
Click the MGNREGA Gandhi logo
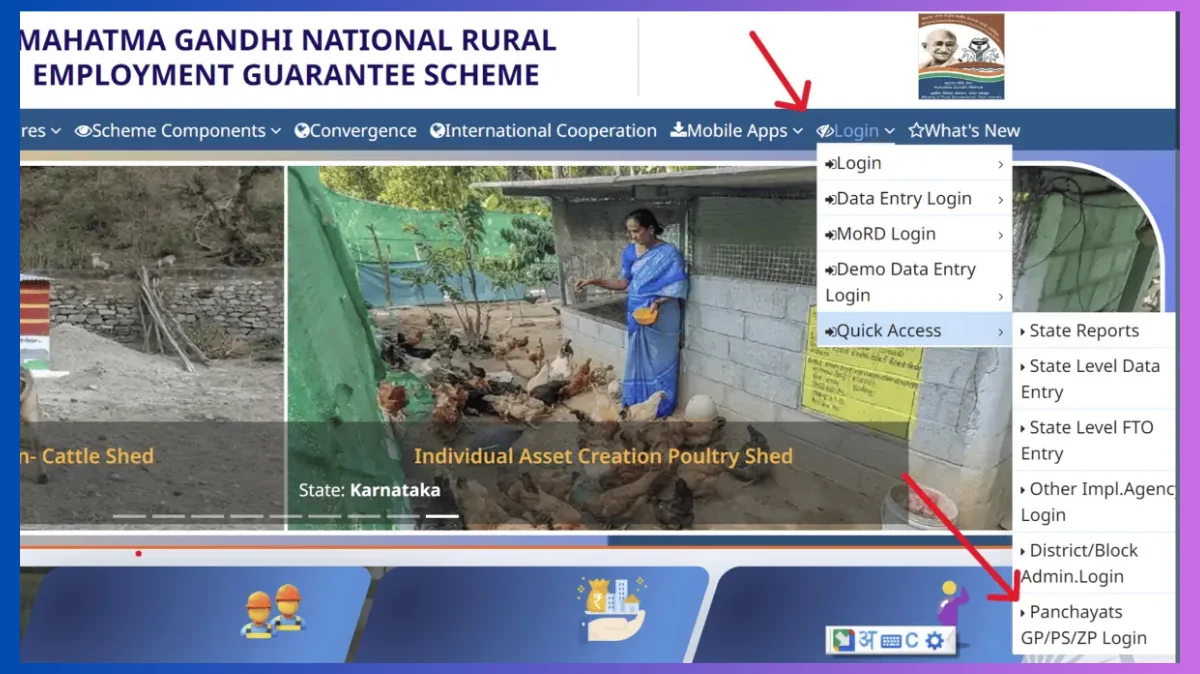(960, 55)
